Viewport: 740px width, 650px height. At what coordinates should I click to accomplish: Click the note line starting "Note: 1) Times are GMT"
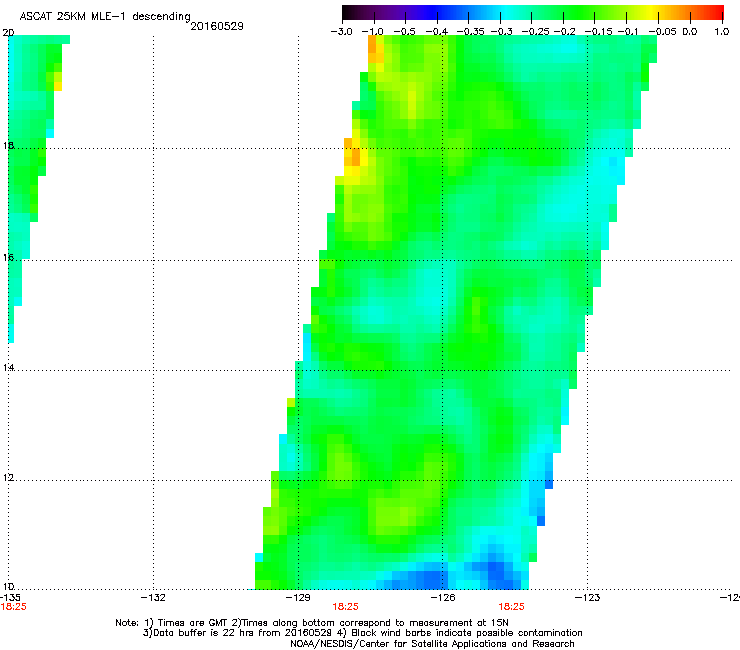[312, 623]
